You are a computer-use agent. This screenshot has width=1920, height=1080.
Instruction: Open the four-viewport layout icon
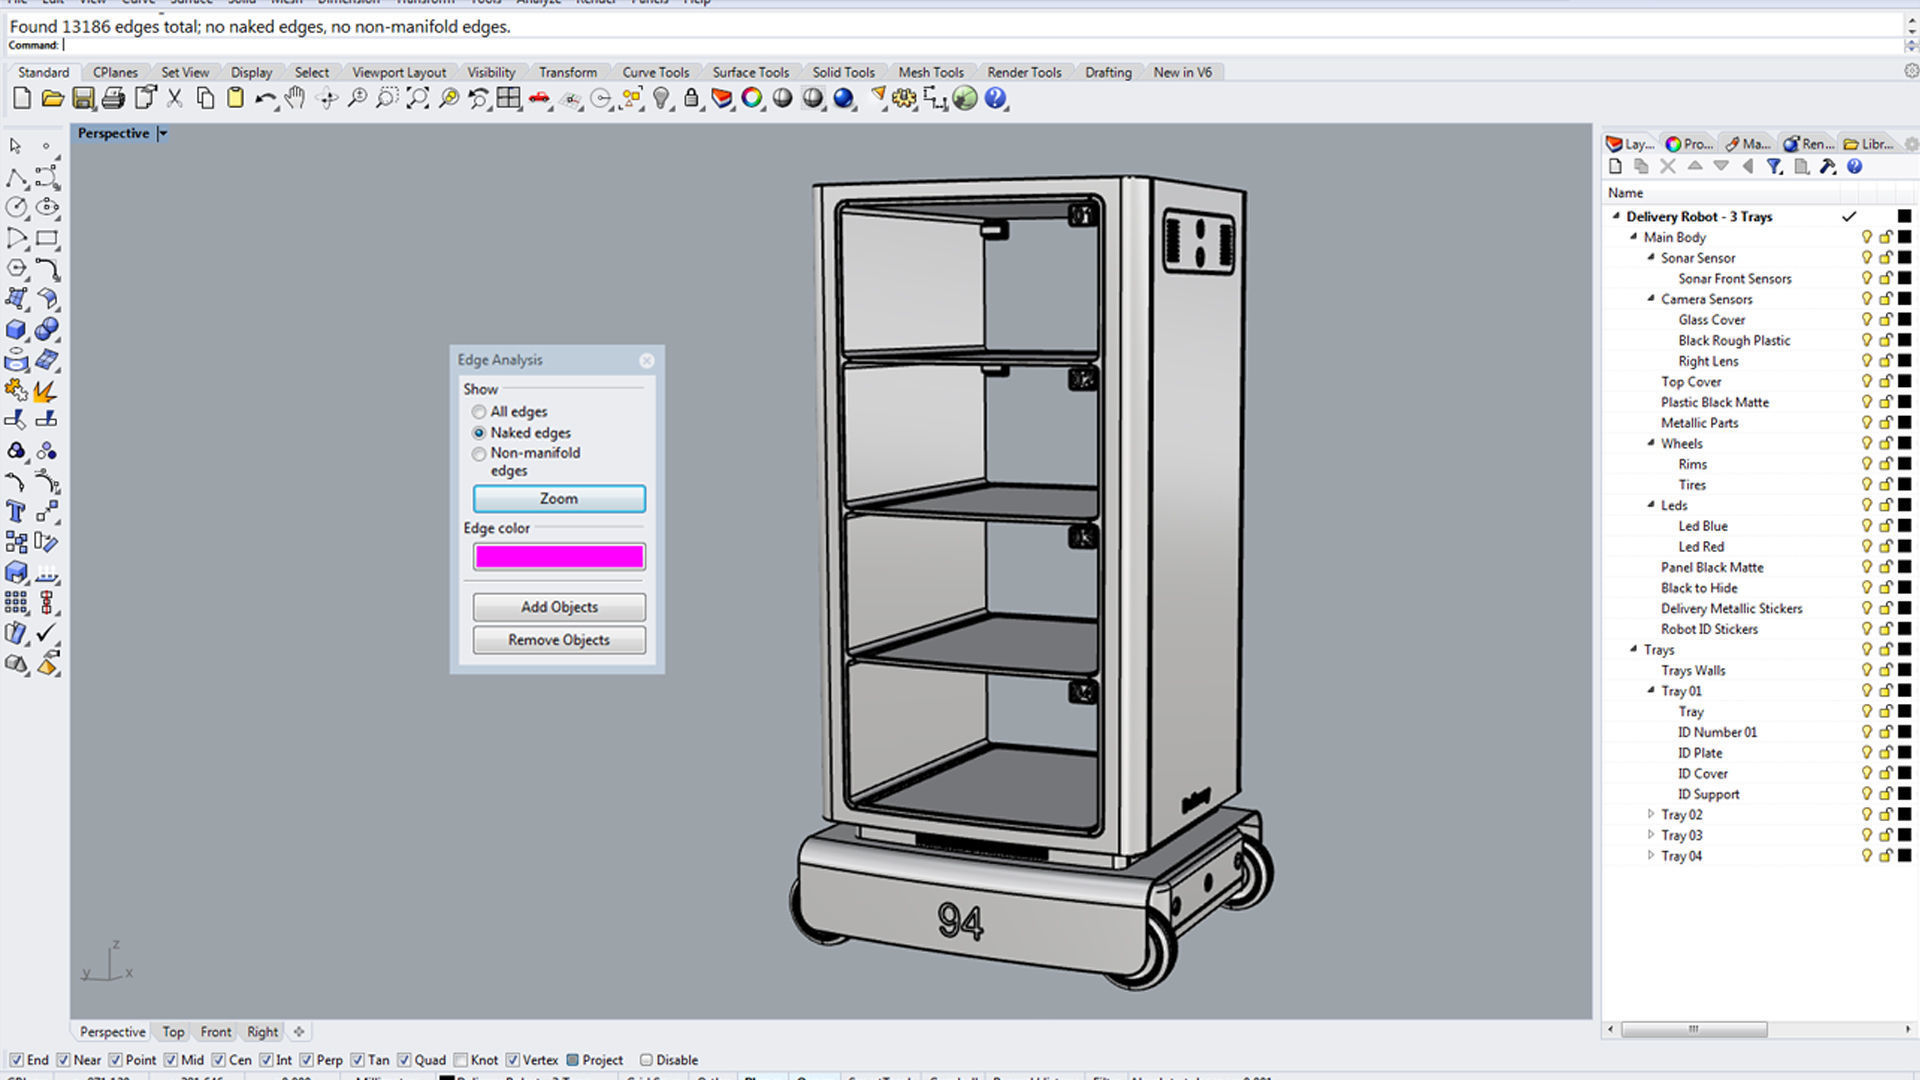point(509,98)
